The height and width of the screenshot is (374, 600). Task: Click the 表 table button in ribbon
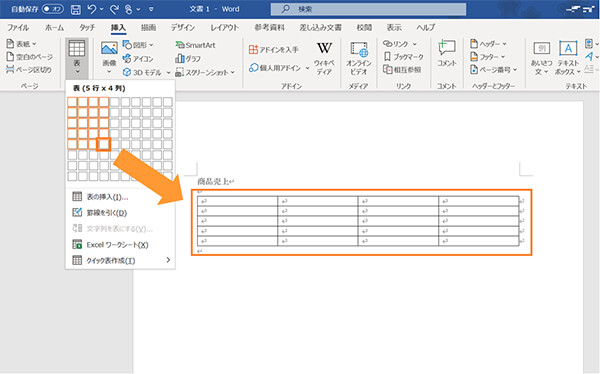77,57
